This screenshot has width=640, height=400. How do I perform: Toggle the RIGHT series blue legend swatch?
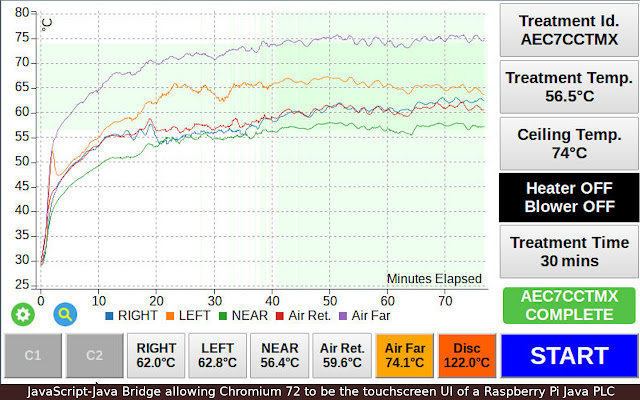tap(109, 316)
